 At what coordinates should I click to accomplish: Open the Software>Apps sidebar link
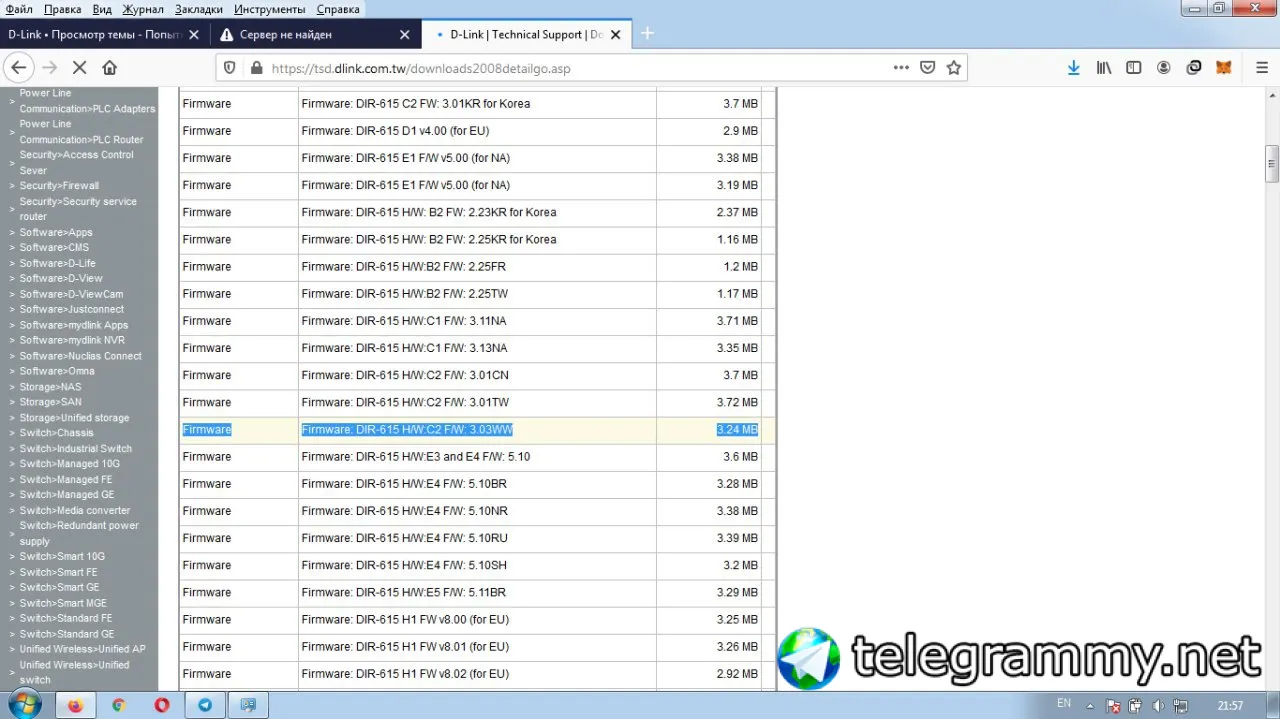click(56, 232)
